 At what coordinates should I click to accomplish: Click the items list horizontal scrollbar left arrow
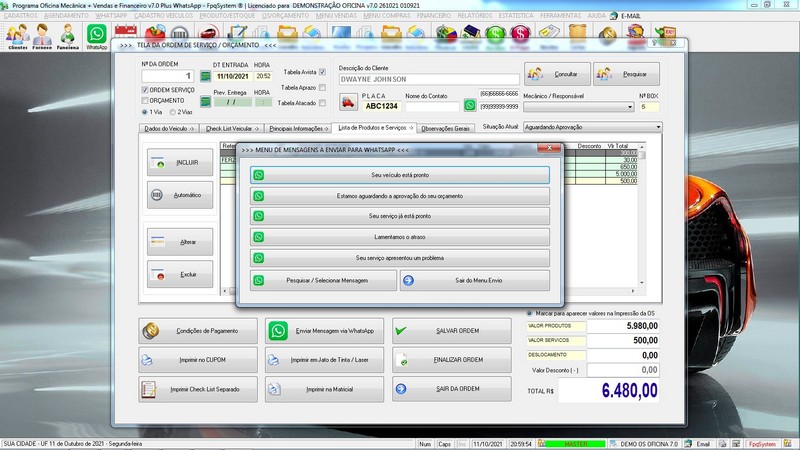pyautogui.click(x=225, y=291)
